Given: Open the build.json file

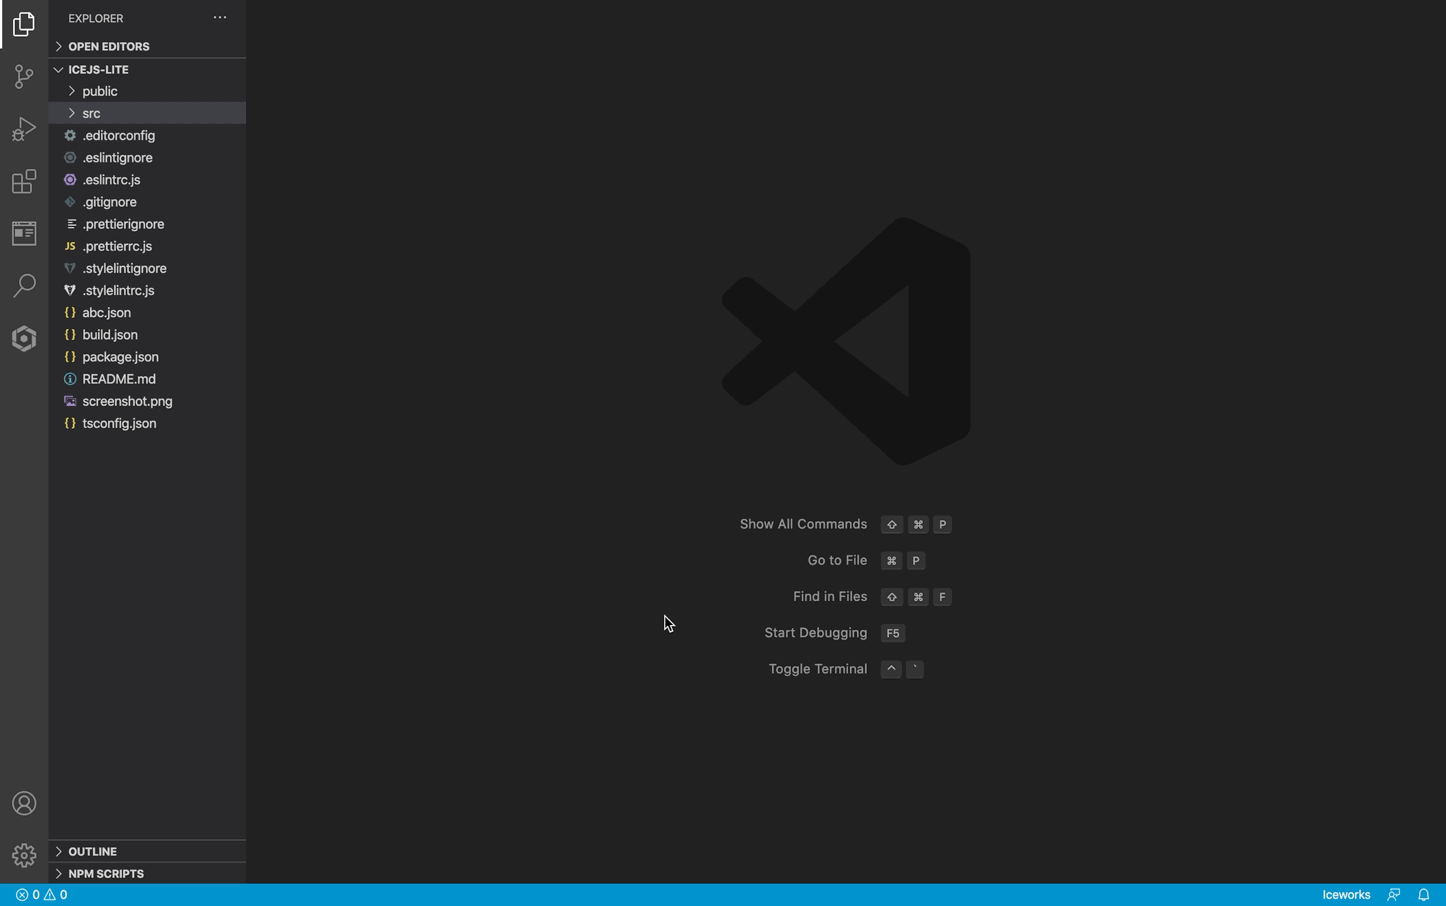Looking at the screenshot, I should [147, 335].
